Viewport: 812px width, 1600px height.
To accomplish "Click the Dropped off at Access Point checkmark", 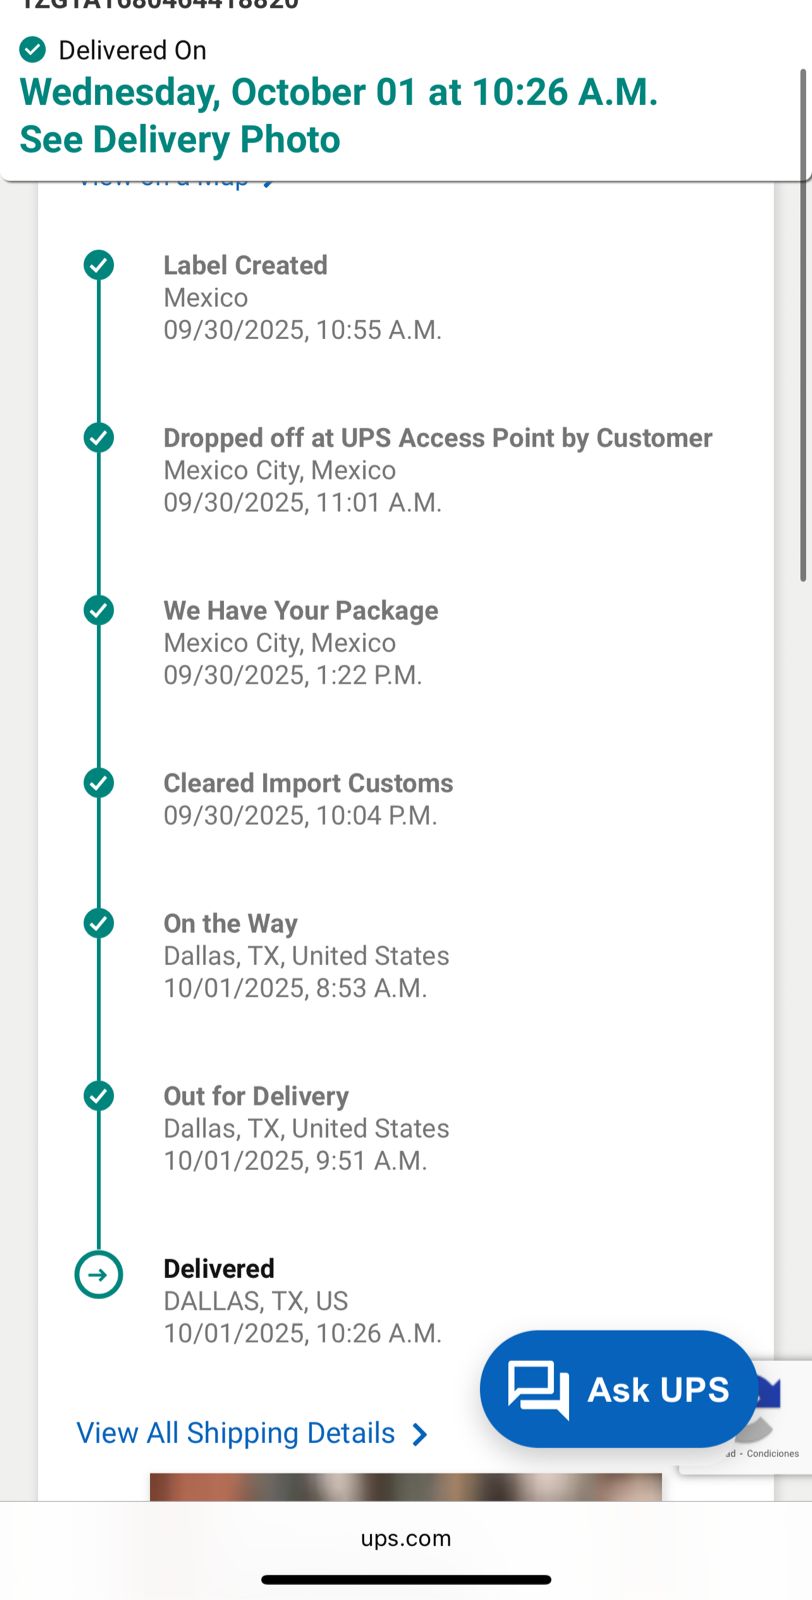I will [x=98, y=438].
